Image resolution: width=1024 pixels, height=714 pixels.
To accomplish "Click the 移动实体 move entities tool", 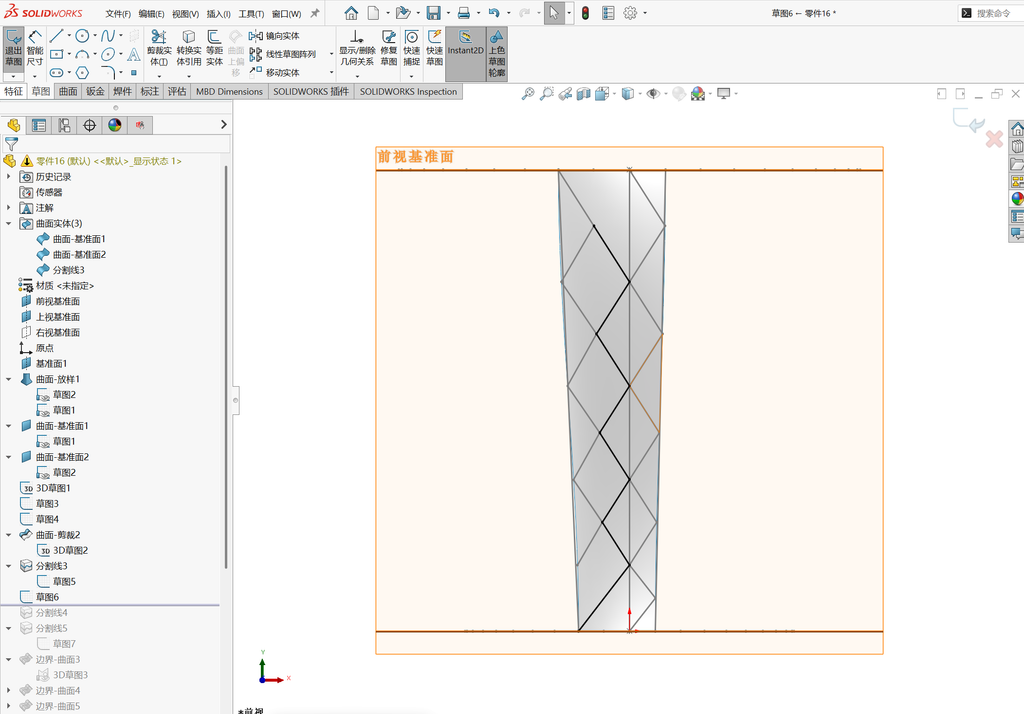I will click(x=274, y=73).
